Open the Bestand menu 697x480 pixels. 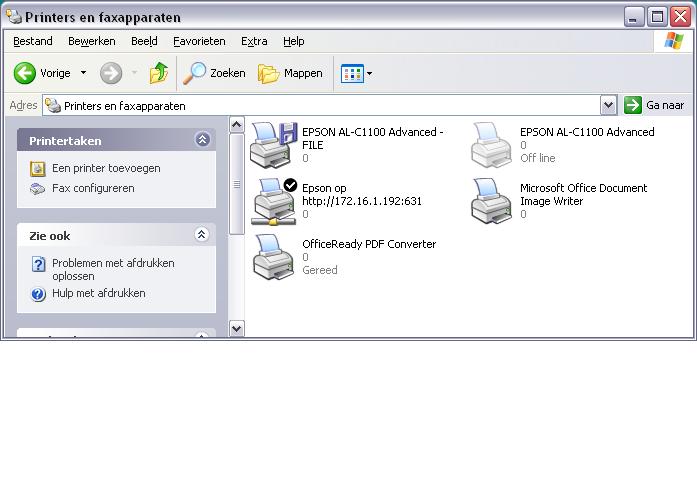tap(33, 41)
